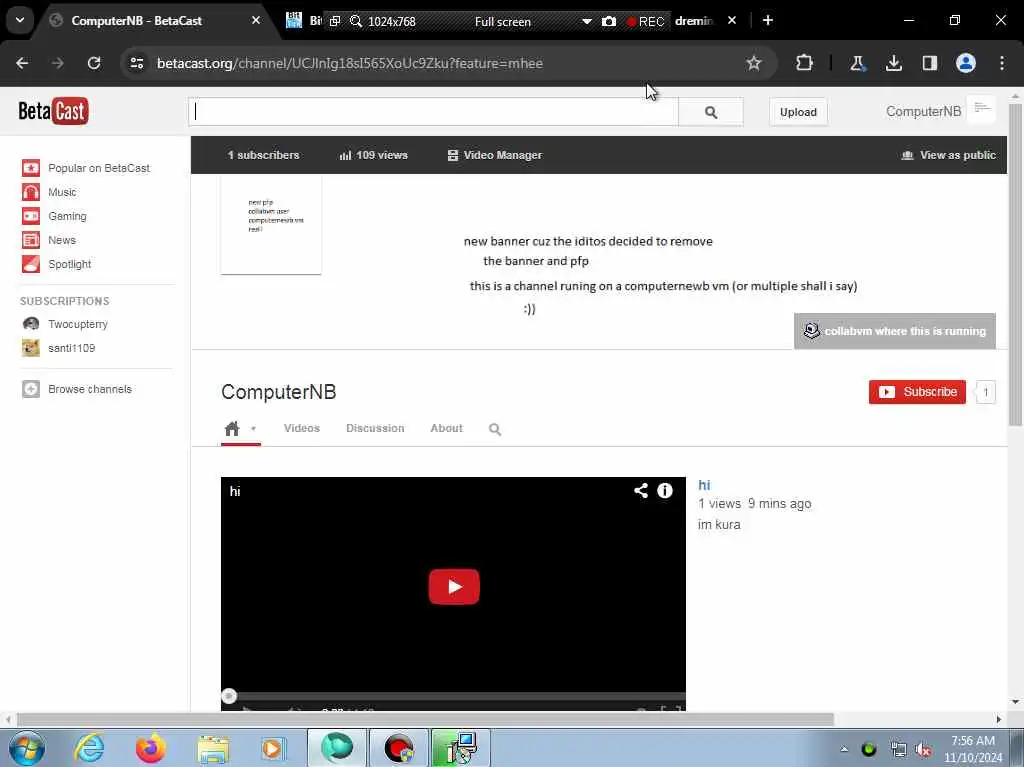Click the vertical page scrollbar

(1015, 264)
